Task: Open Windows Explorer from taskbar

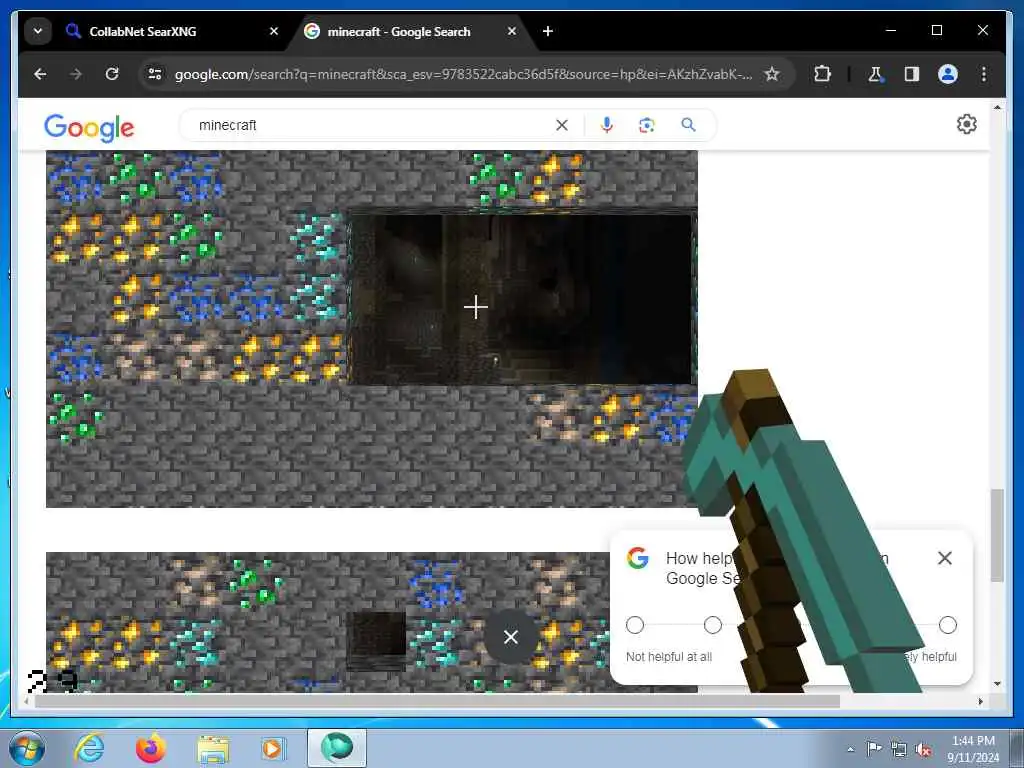Action: [213, 748]
